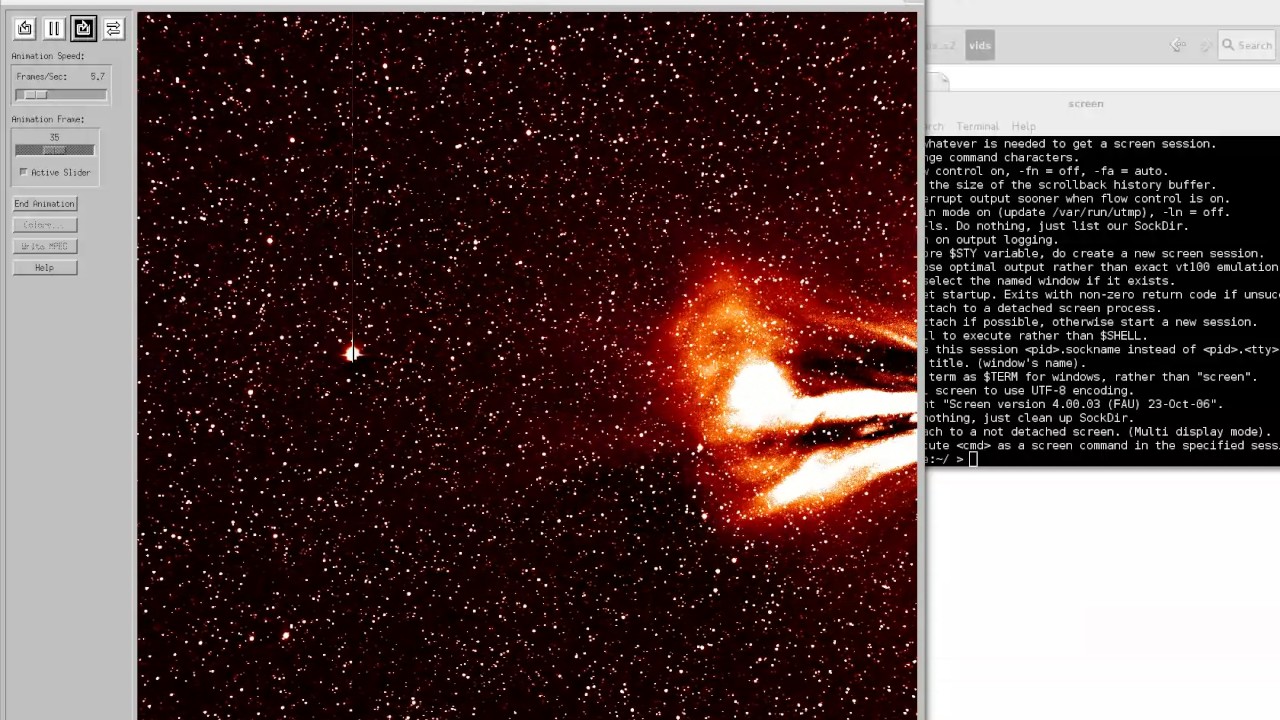
Task: Click the Write MPEG button
Action: coord(44,246)
